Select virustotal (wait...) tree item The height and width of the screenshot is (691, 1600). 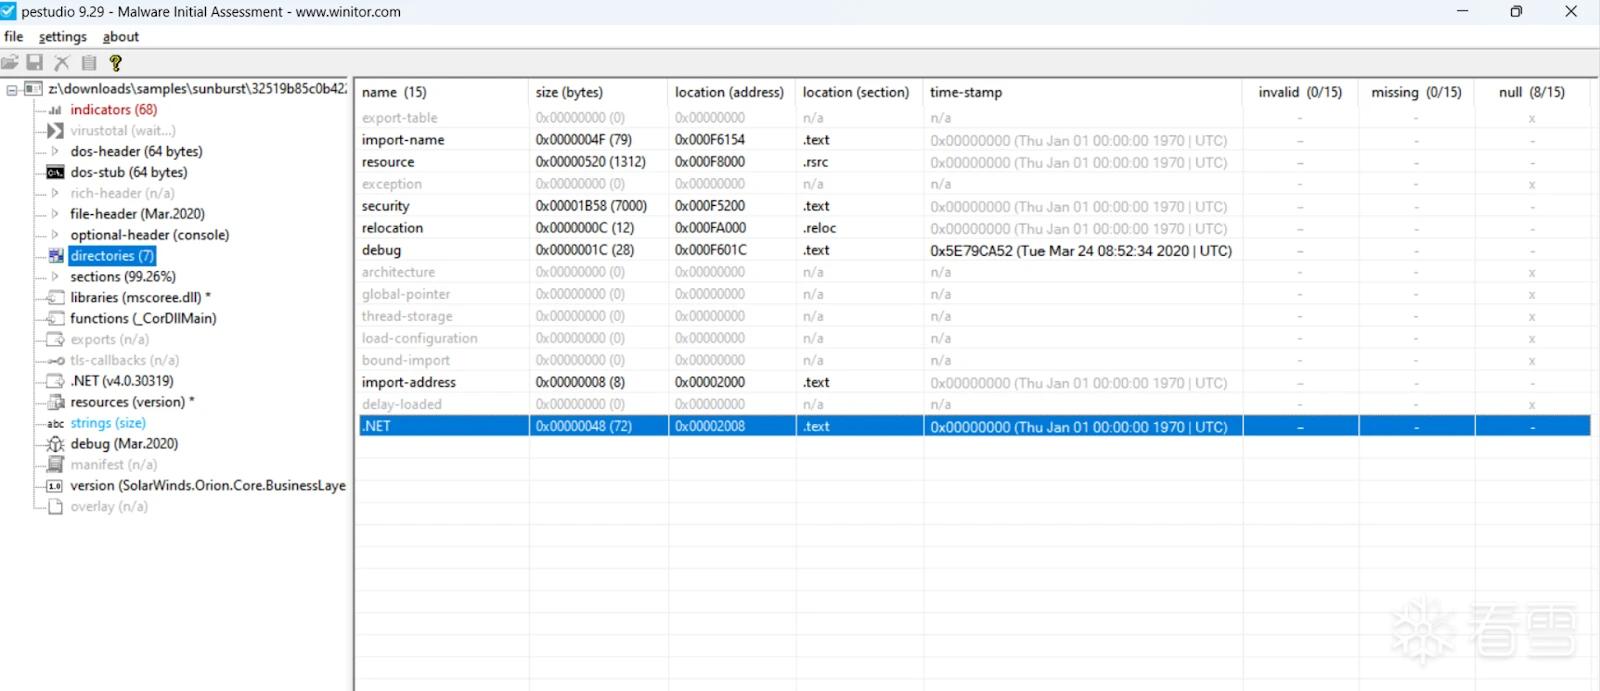click(x=123, y=131)
